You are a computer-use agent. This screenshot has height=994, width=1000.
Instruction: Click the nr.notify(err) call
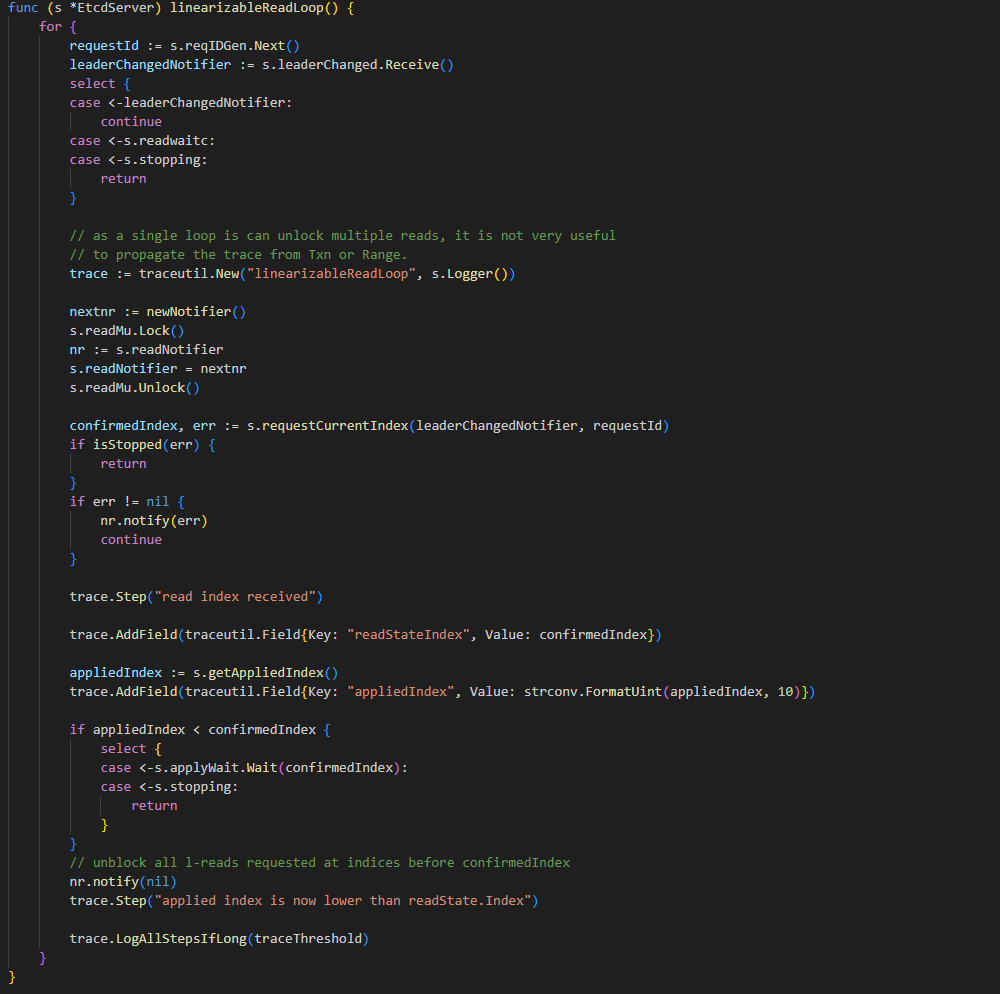154,521
